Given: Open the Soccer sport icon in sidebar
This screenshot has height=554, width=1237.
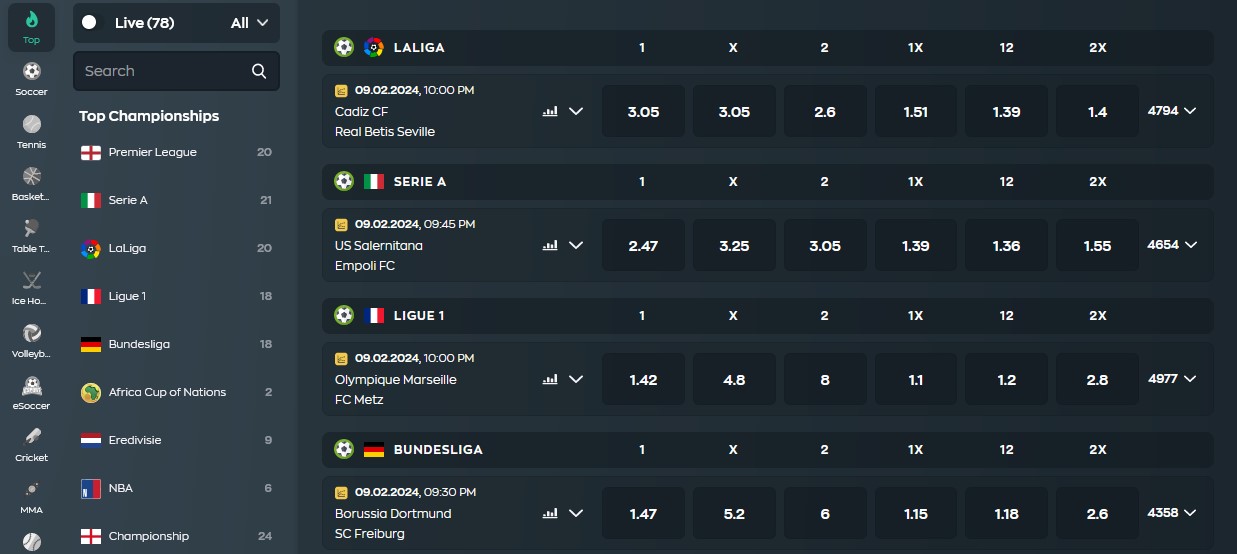Looking at the screenshot, I should pos(31,78).
